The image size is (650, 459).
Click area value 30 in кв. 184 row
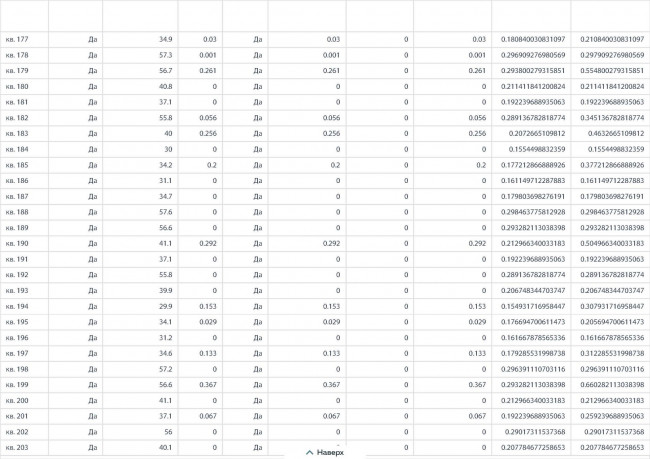pyautogui.click(x=168, y=149)
